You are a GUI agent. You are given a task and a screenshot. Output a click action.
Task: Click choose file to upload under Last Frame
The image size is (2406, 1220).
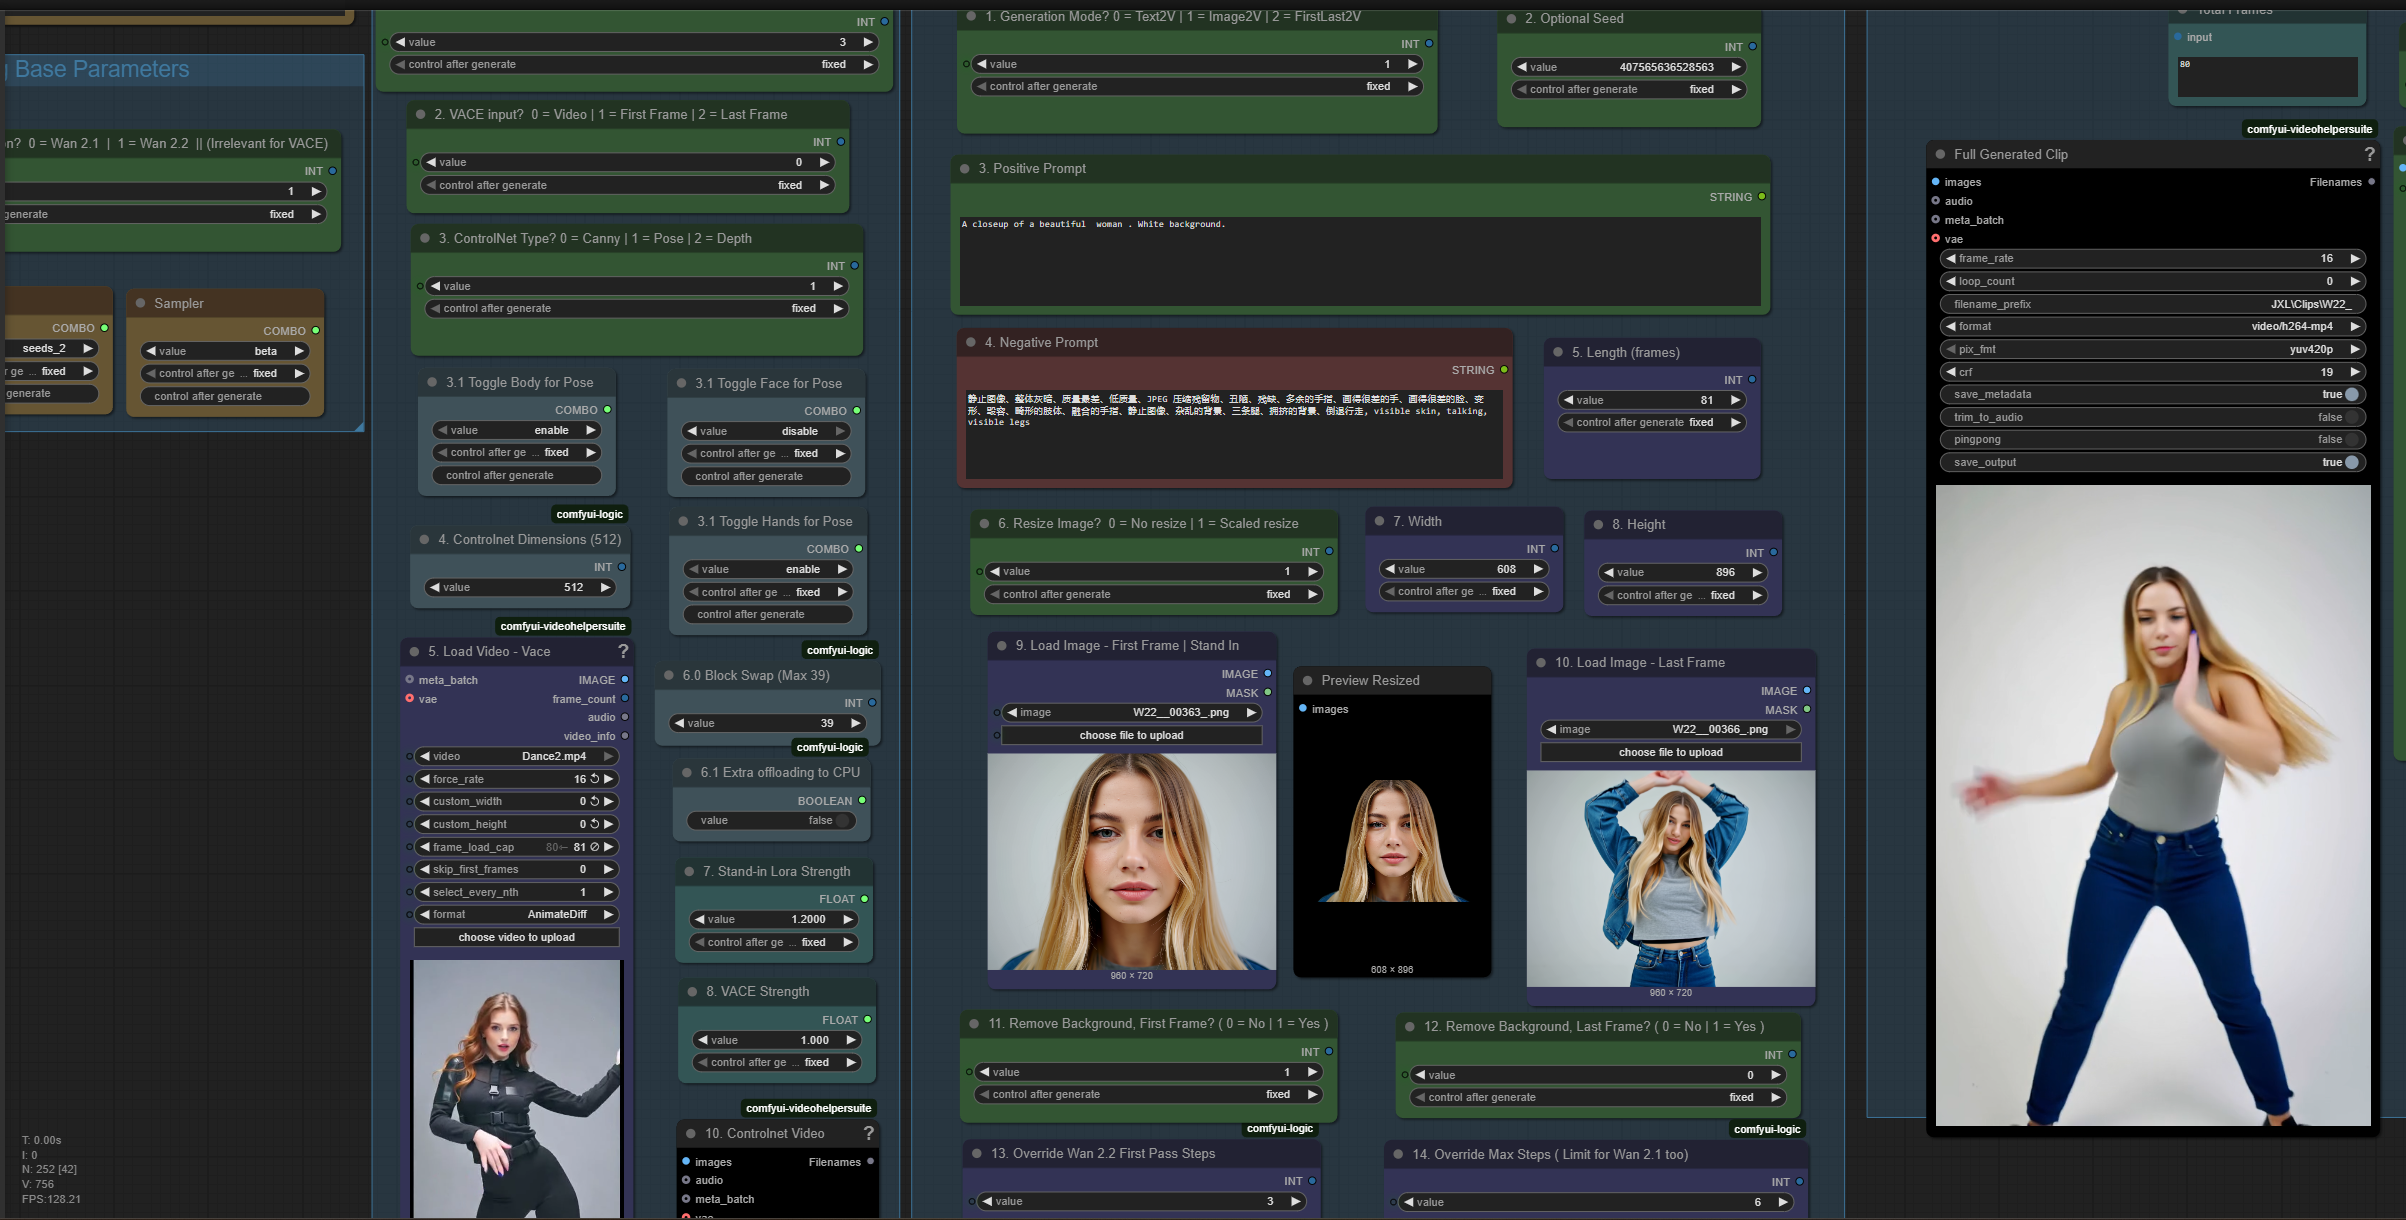tap(1669, 752)
